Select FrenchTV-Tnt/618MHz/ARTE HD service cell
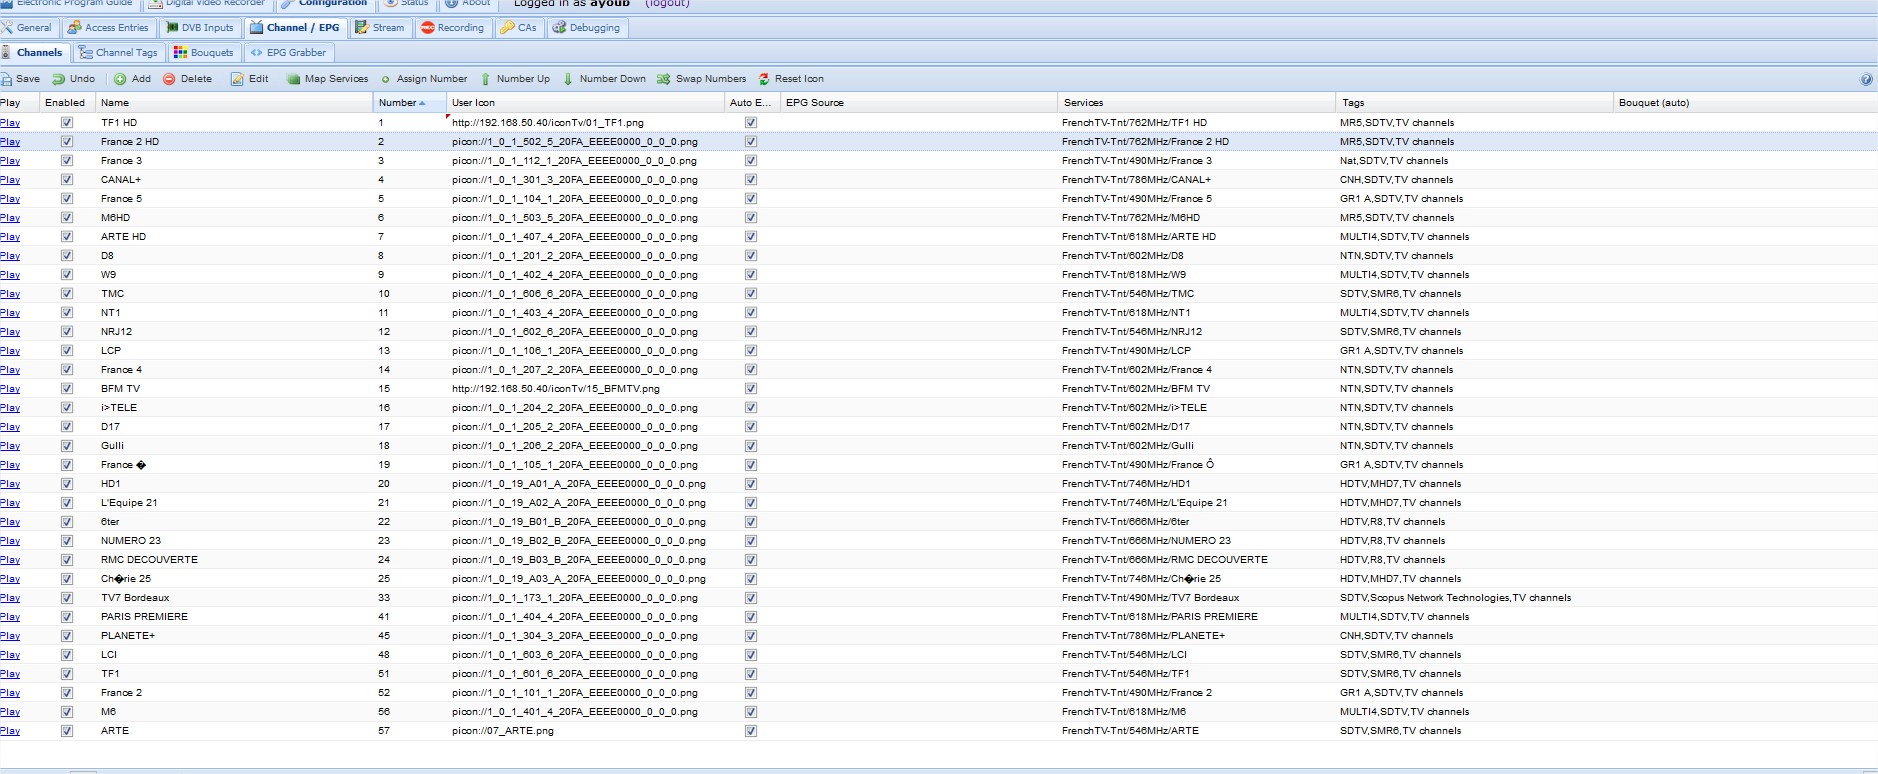 point(1197,237)
